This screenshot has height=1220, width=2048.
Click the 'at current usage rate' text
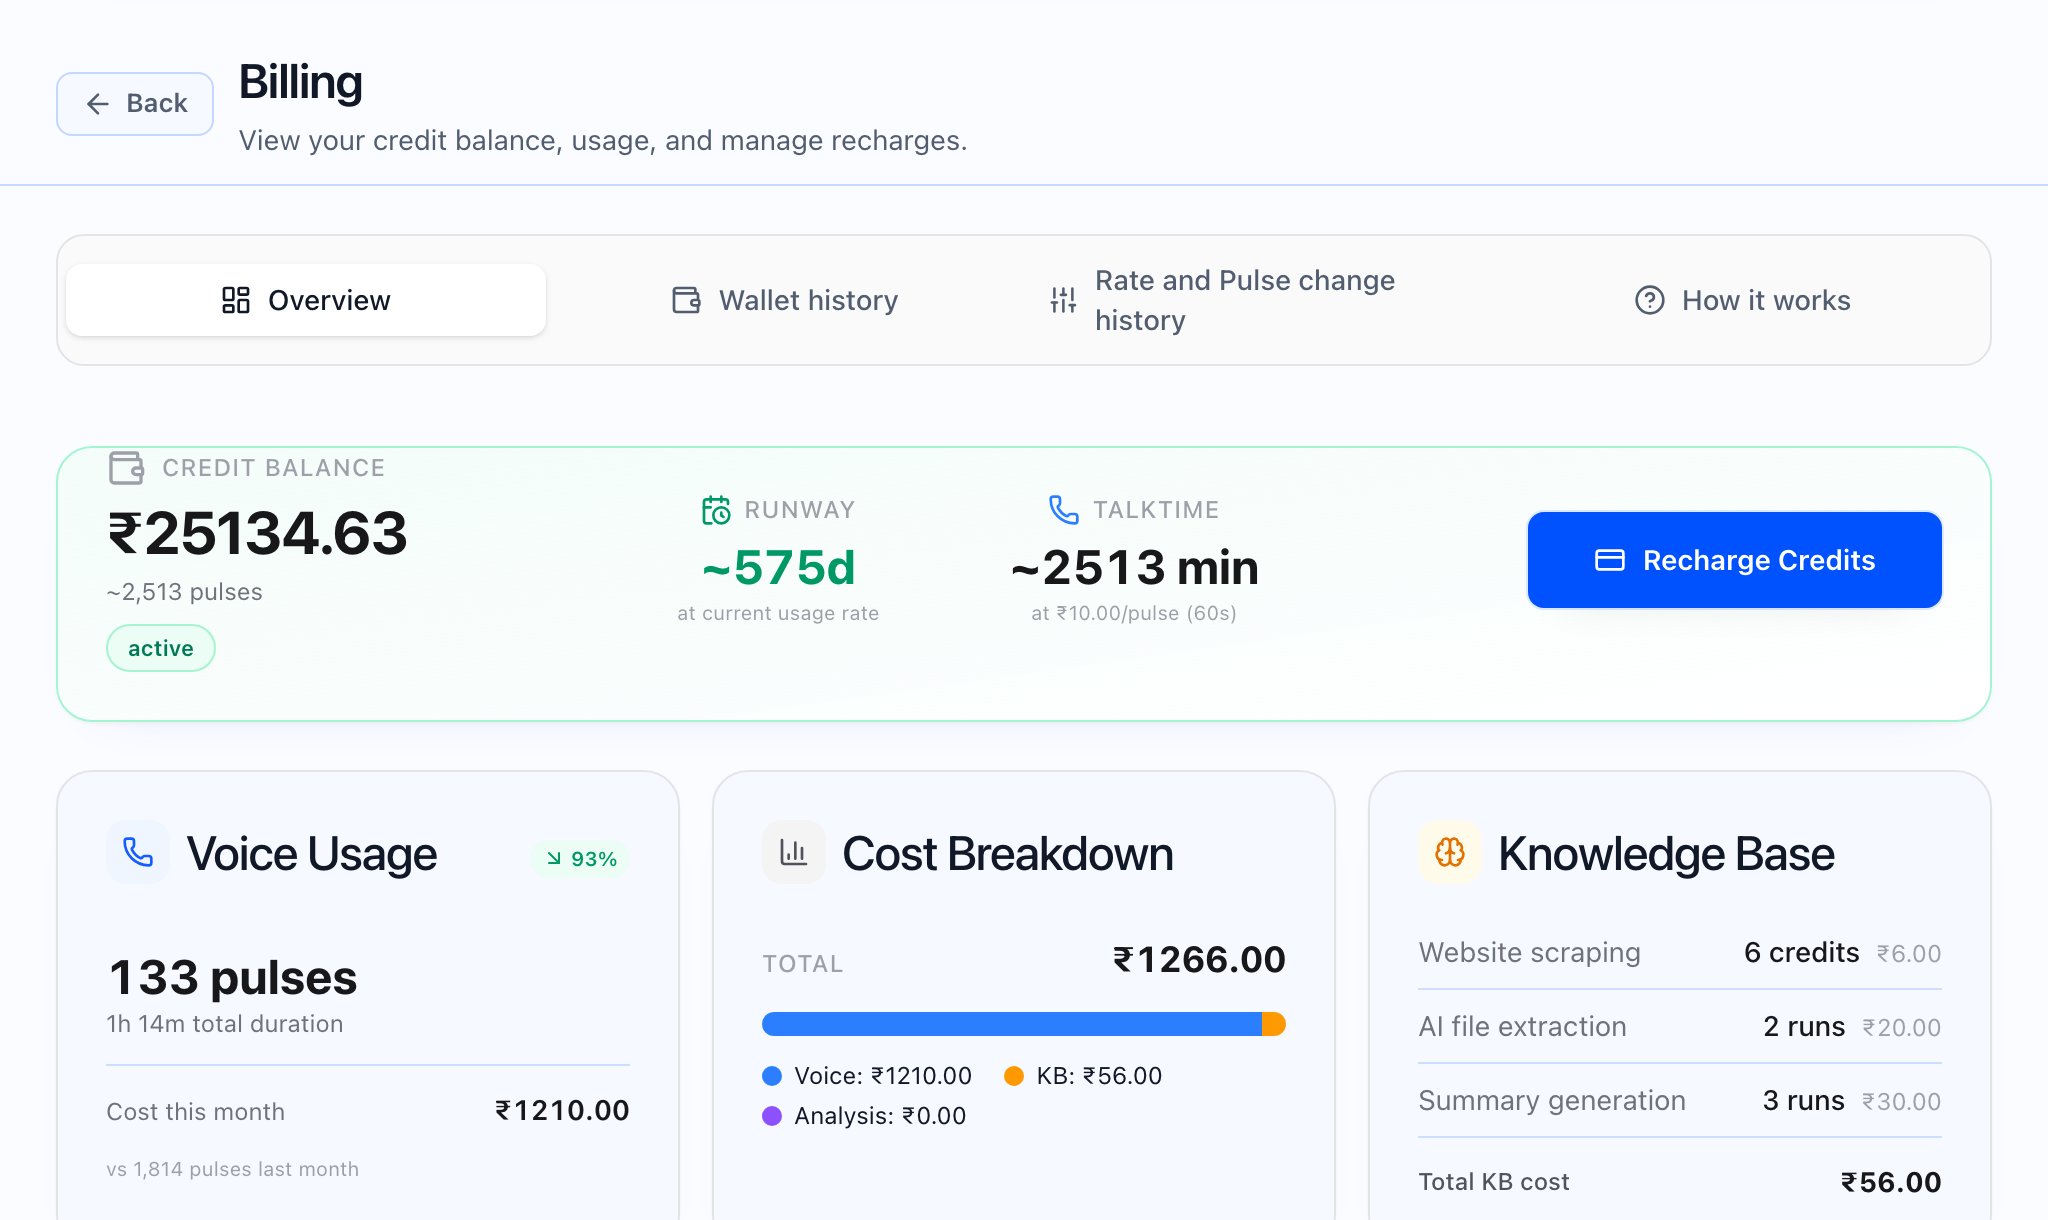778,613
